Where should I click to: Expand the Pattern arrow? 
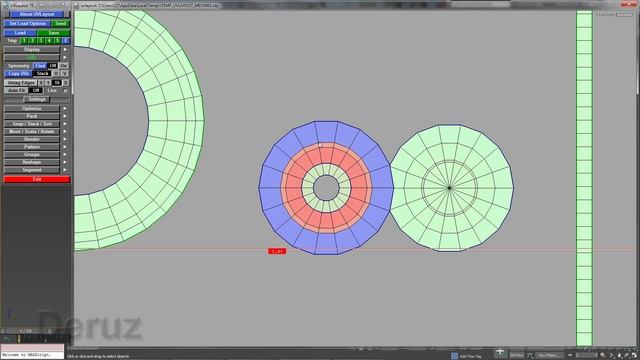pyautogui.click(x=65, y=147)
